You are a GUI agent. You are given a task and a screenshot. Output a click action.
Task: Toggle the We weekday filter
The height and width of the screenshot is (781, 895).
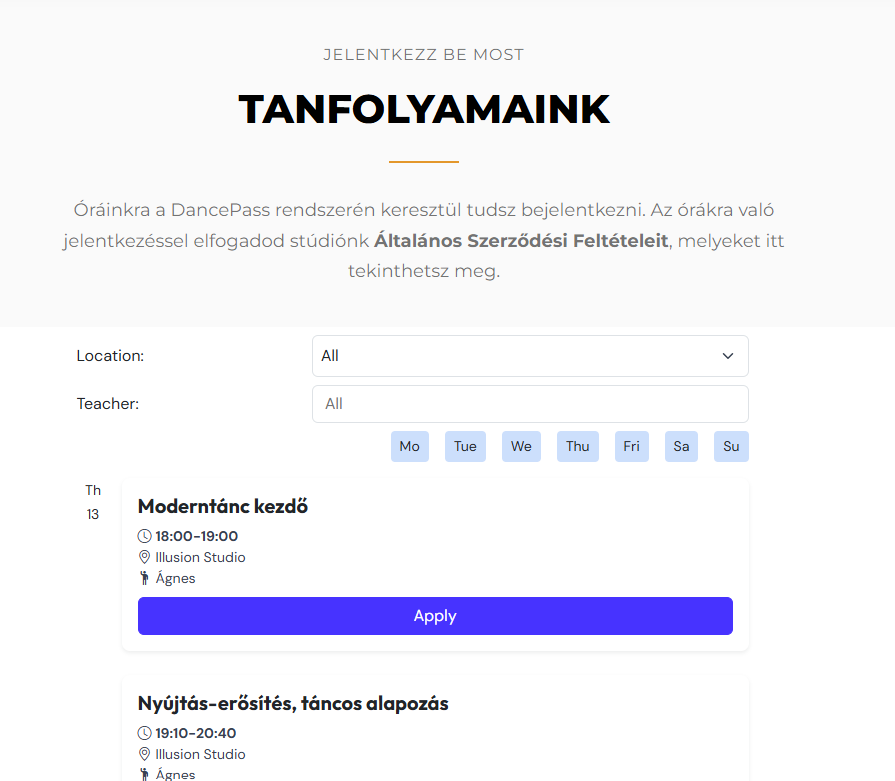point(521,447)
